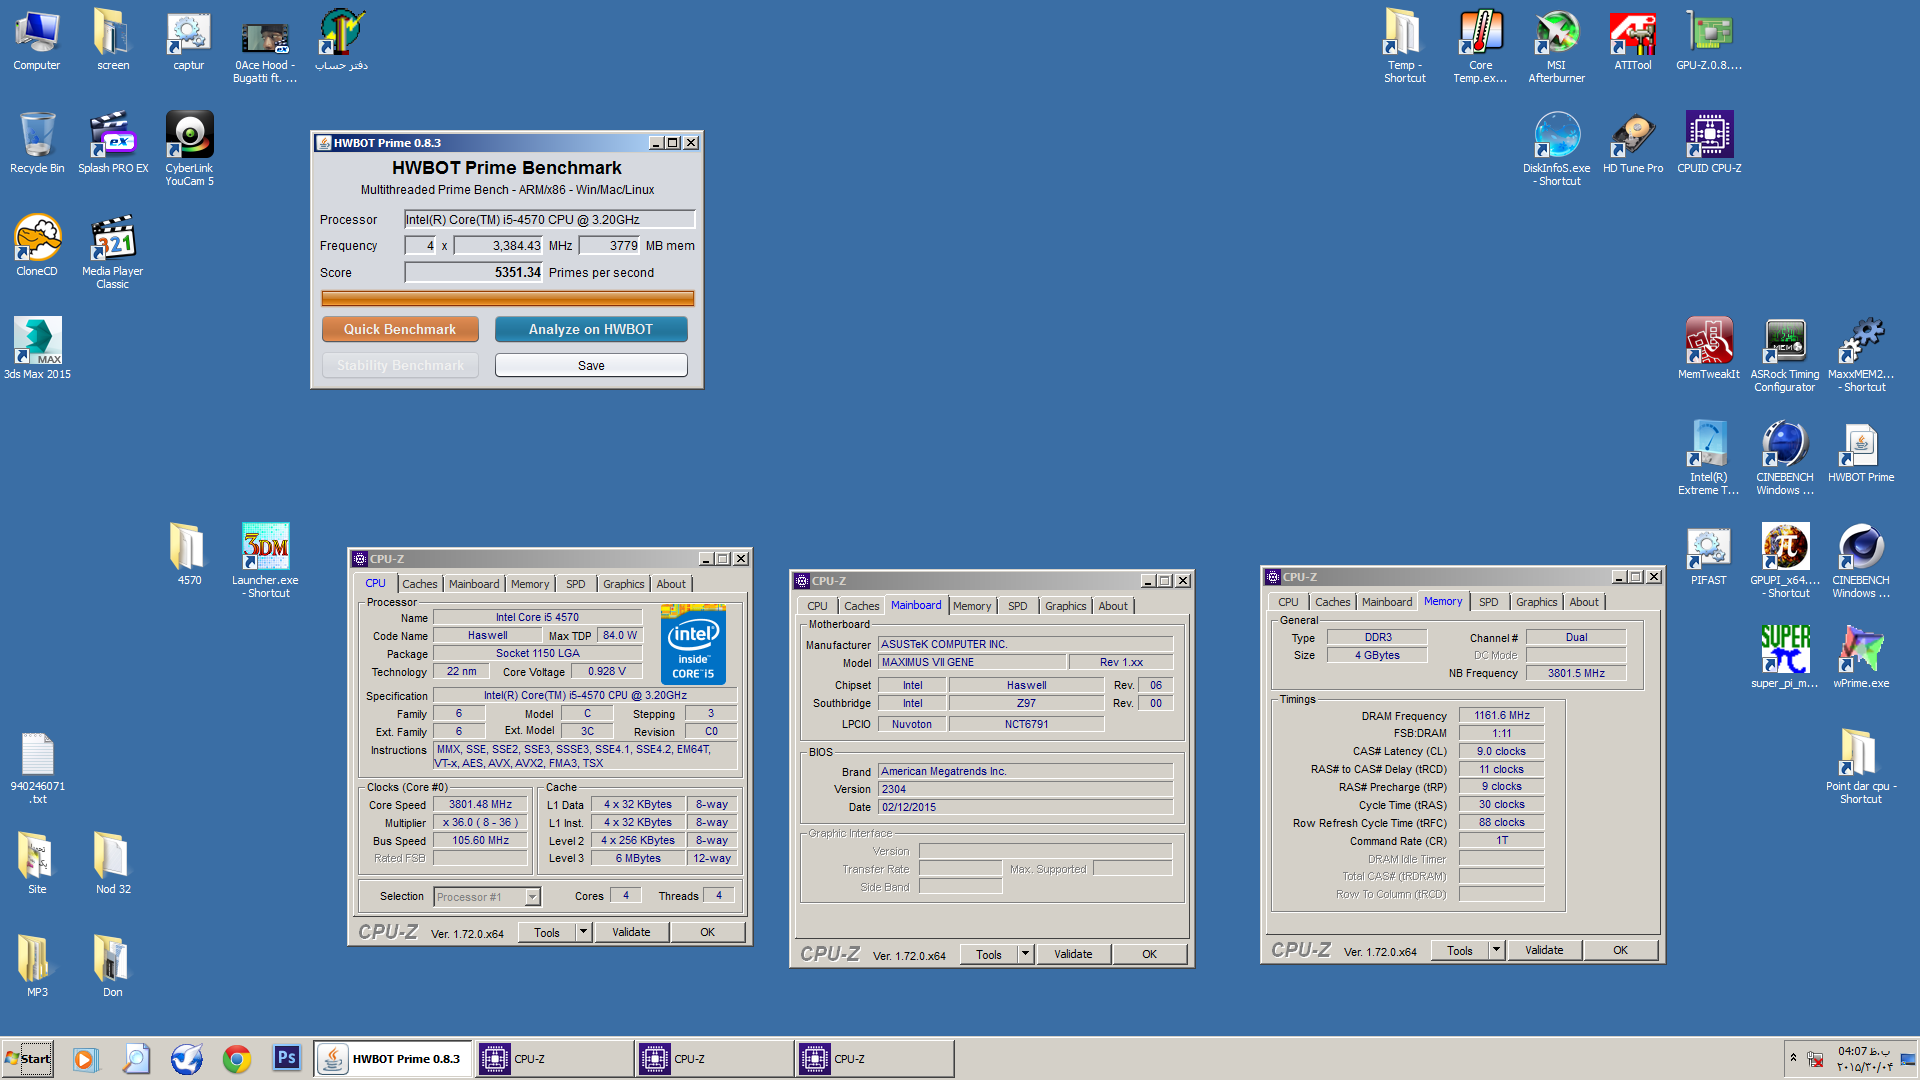The width and height of the screenshot is (1920, 1080).
Task: Launch CloneCD from desktop
Action: tap(37, 246)
